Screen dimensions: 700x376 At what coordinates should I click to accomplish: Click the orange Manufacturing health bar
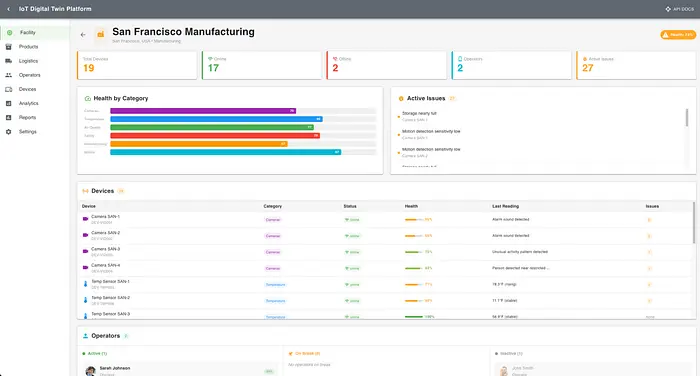tap(199, 144)
